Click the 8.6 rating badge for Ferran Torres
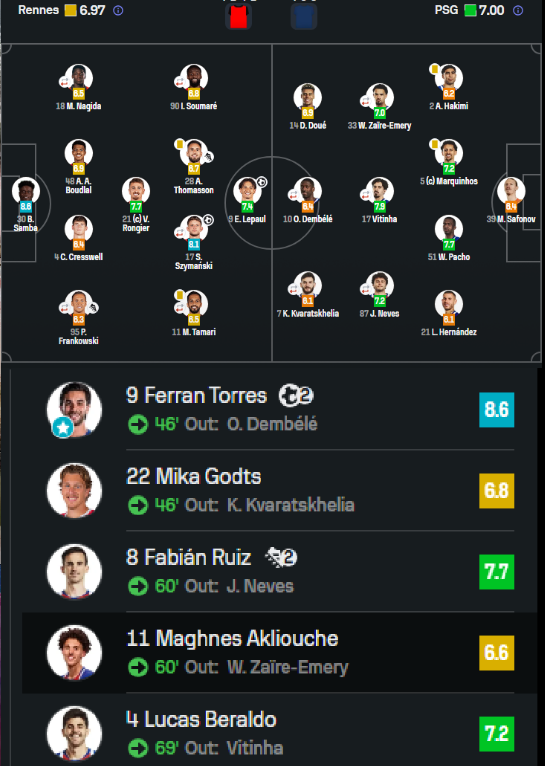 pos(497,409)
